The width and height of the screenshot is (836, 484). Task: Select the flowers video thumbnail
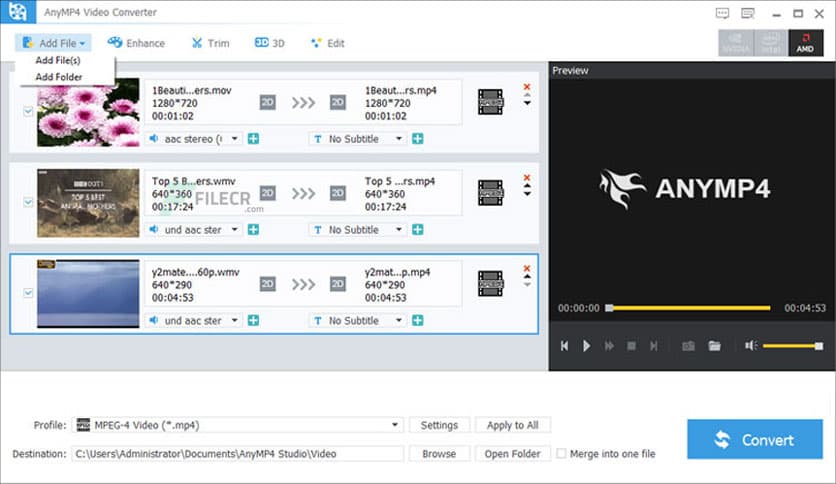click(88, 112)
